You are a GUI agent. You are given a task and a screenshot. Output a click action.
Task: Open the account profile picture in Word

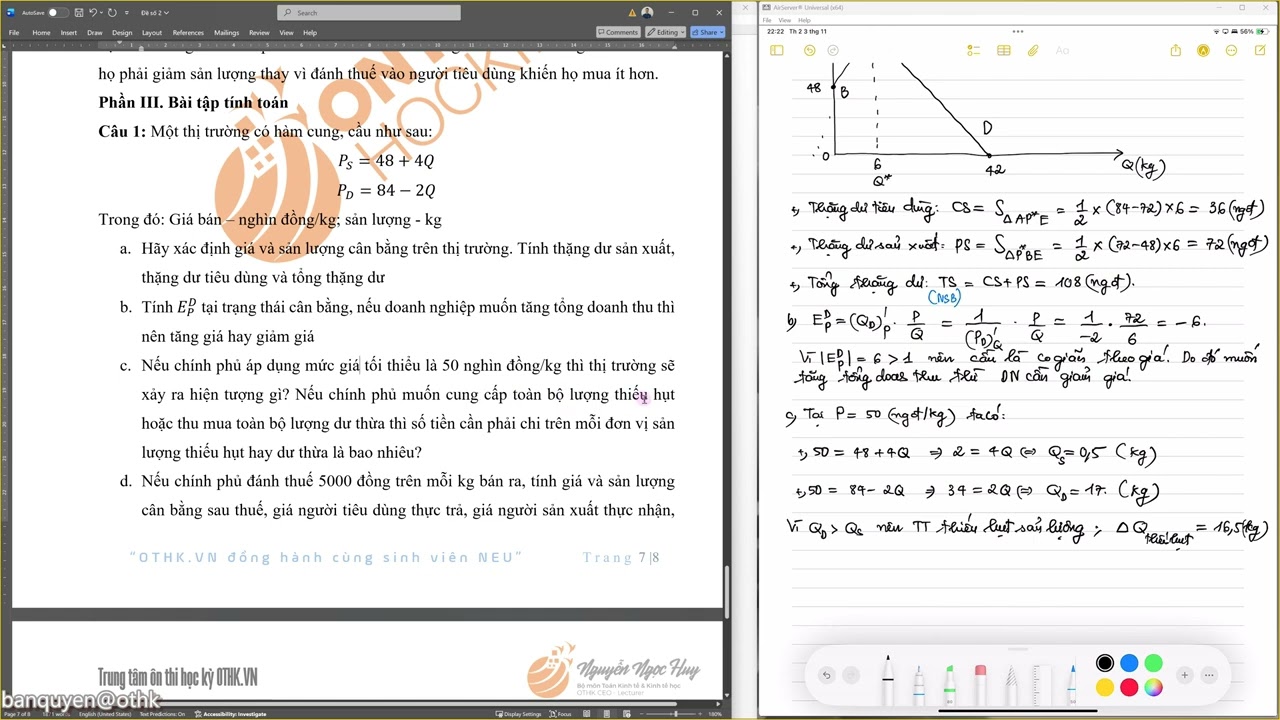coord(647,13)
